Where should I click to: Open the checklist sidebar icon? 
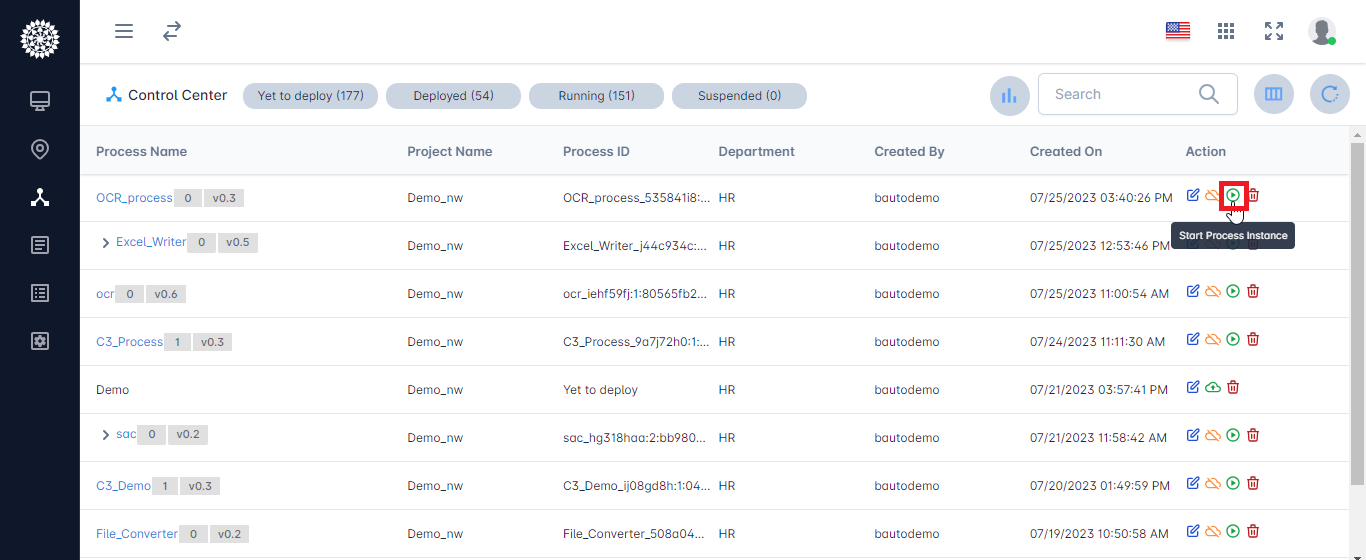(x=40, y=293)
